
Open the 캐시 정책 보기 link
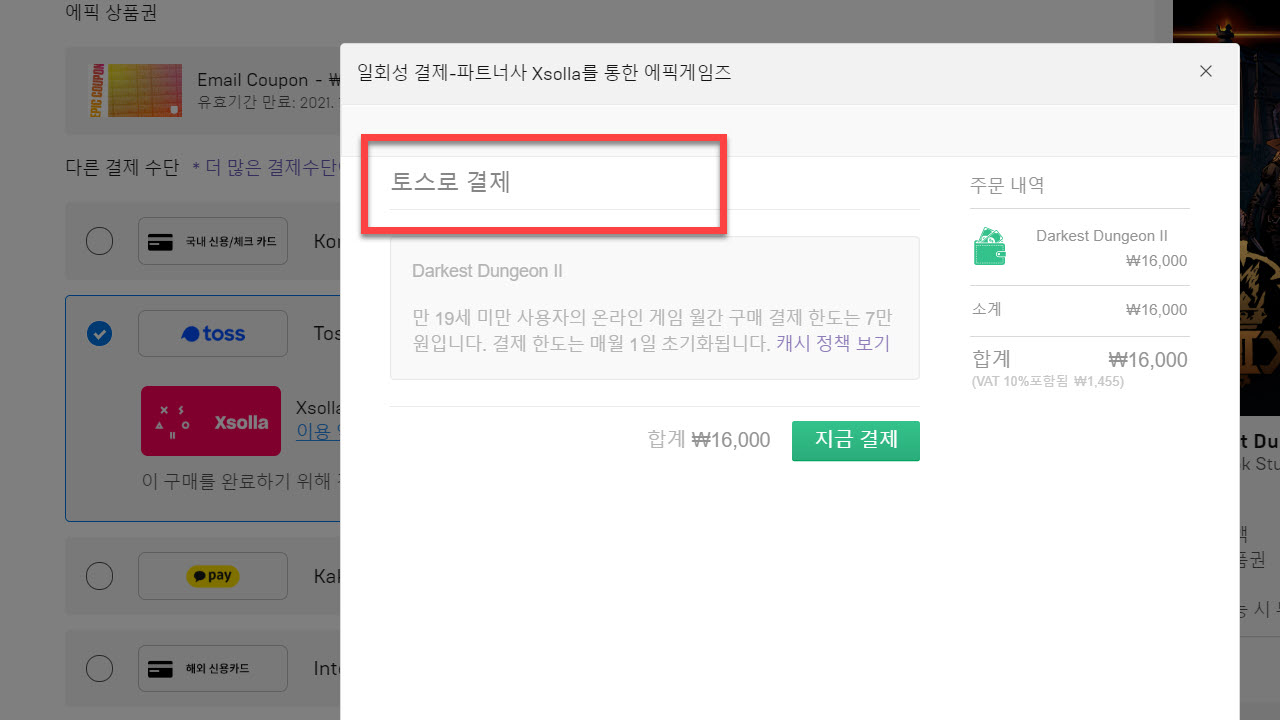point(833,343)
